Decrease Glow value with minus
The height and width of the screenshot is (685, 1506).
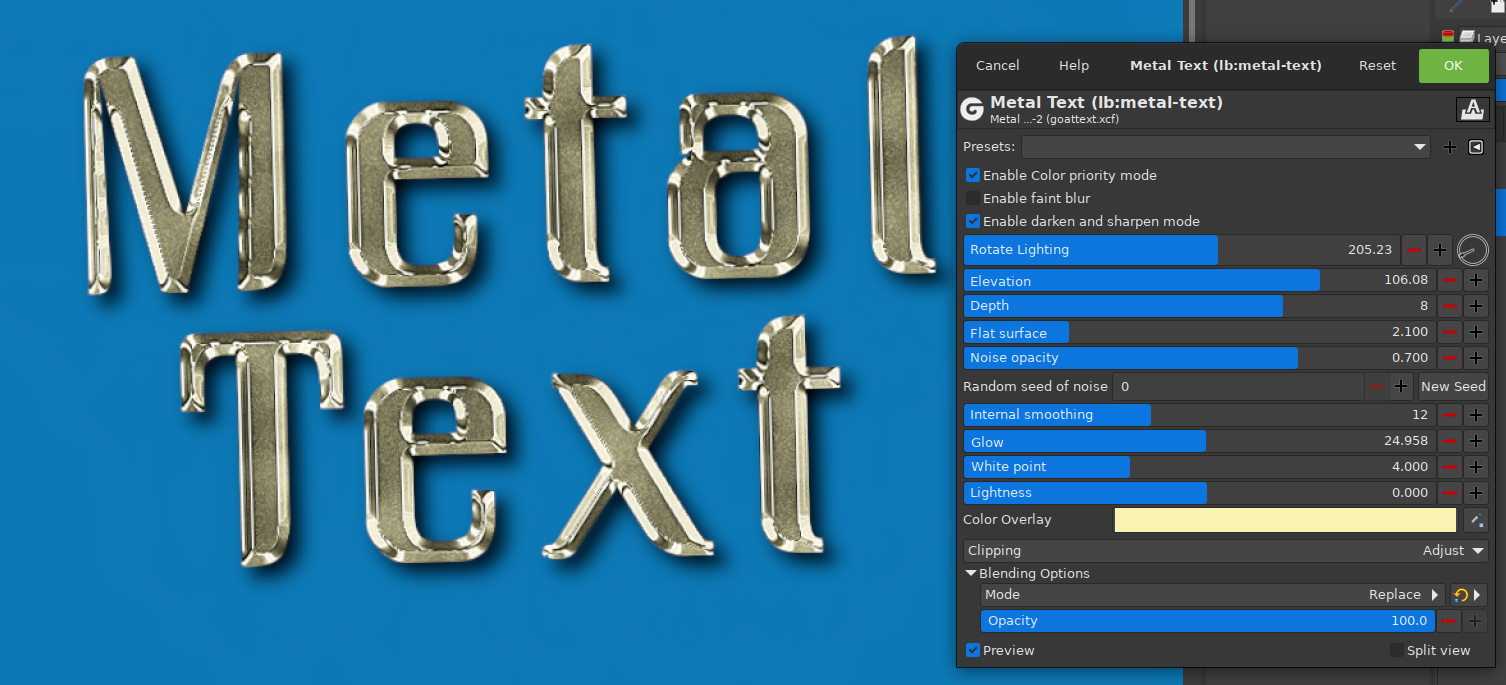[x=1449, y=441]
